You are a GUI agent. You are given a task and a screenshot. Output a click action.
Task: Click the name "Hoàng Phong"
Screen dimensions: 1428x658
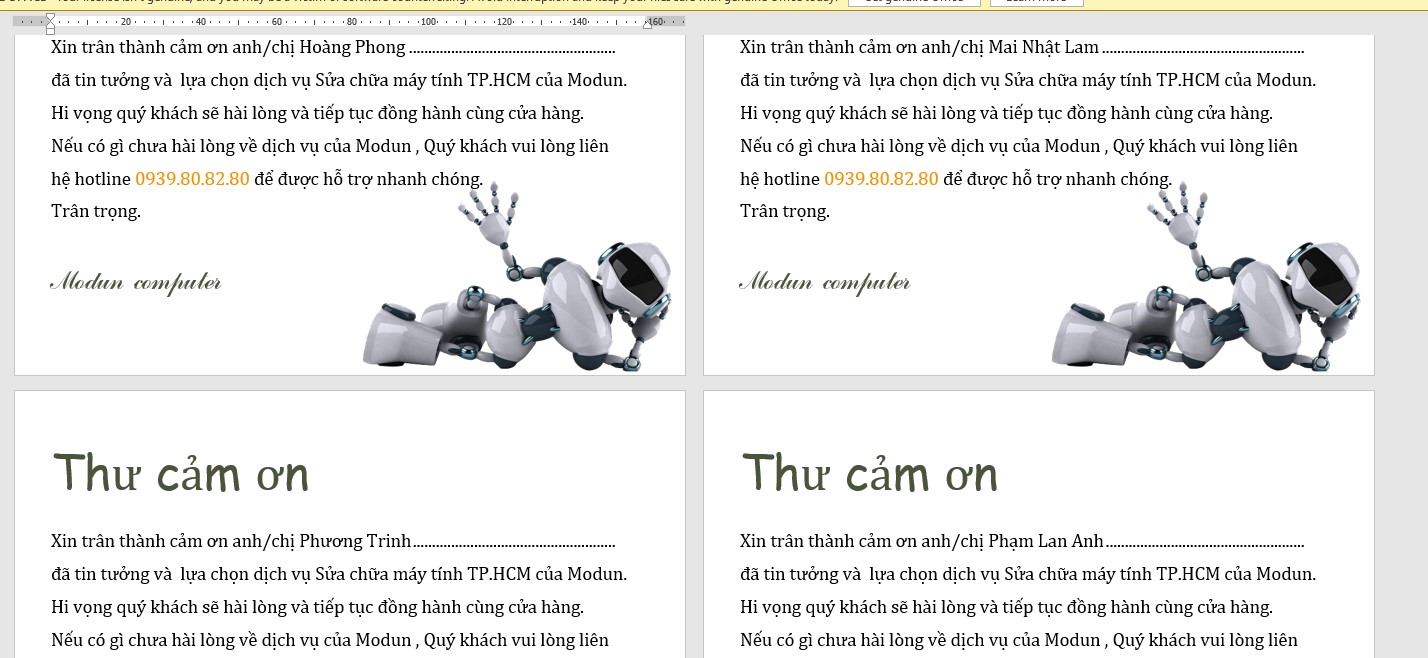352,47
